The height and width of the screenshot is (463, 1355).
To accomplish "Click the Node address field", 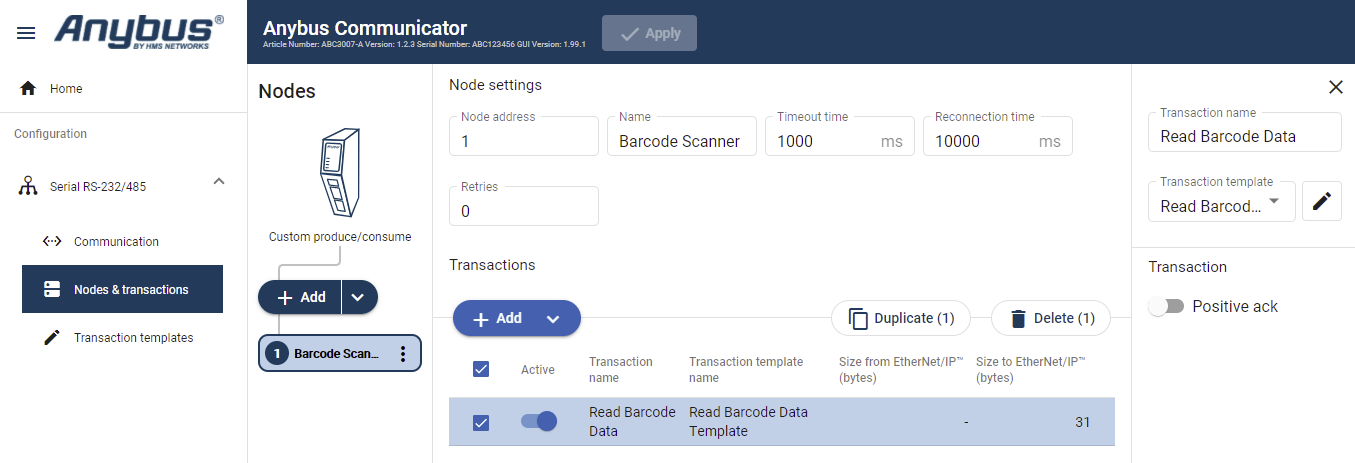I will [524, 136].
